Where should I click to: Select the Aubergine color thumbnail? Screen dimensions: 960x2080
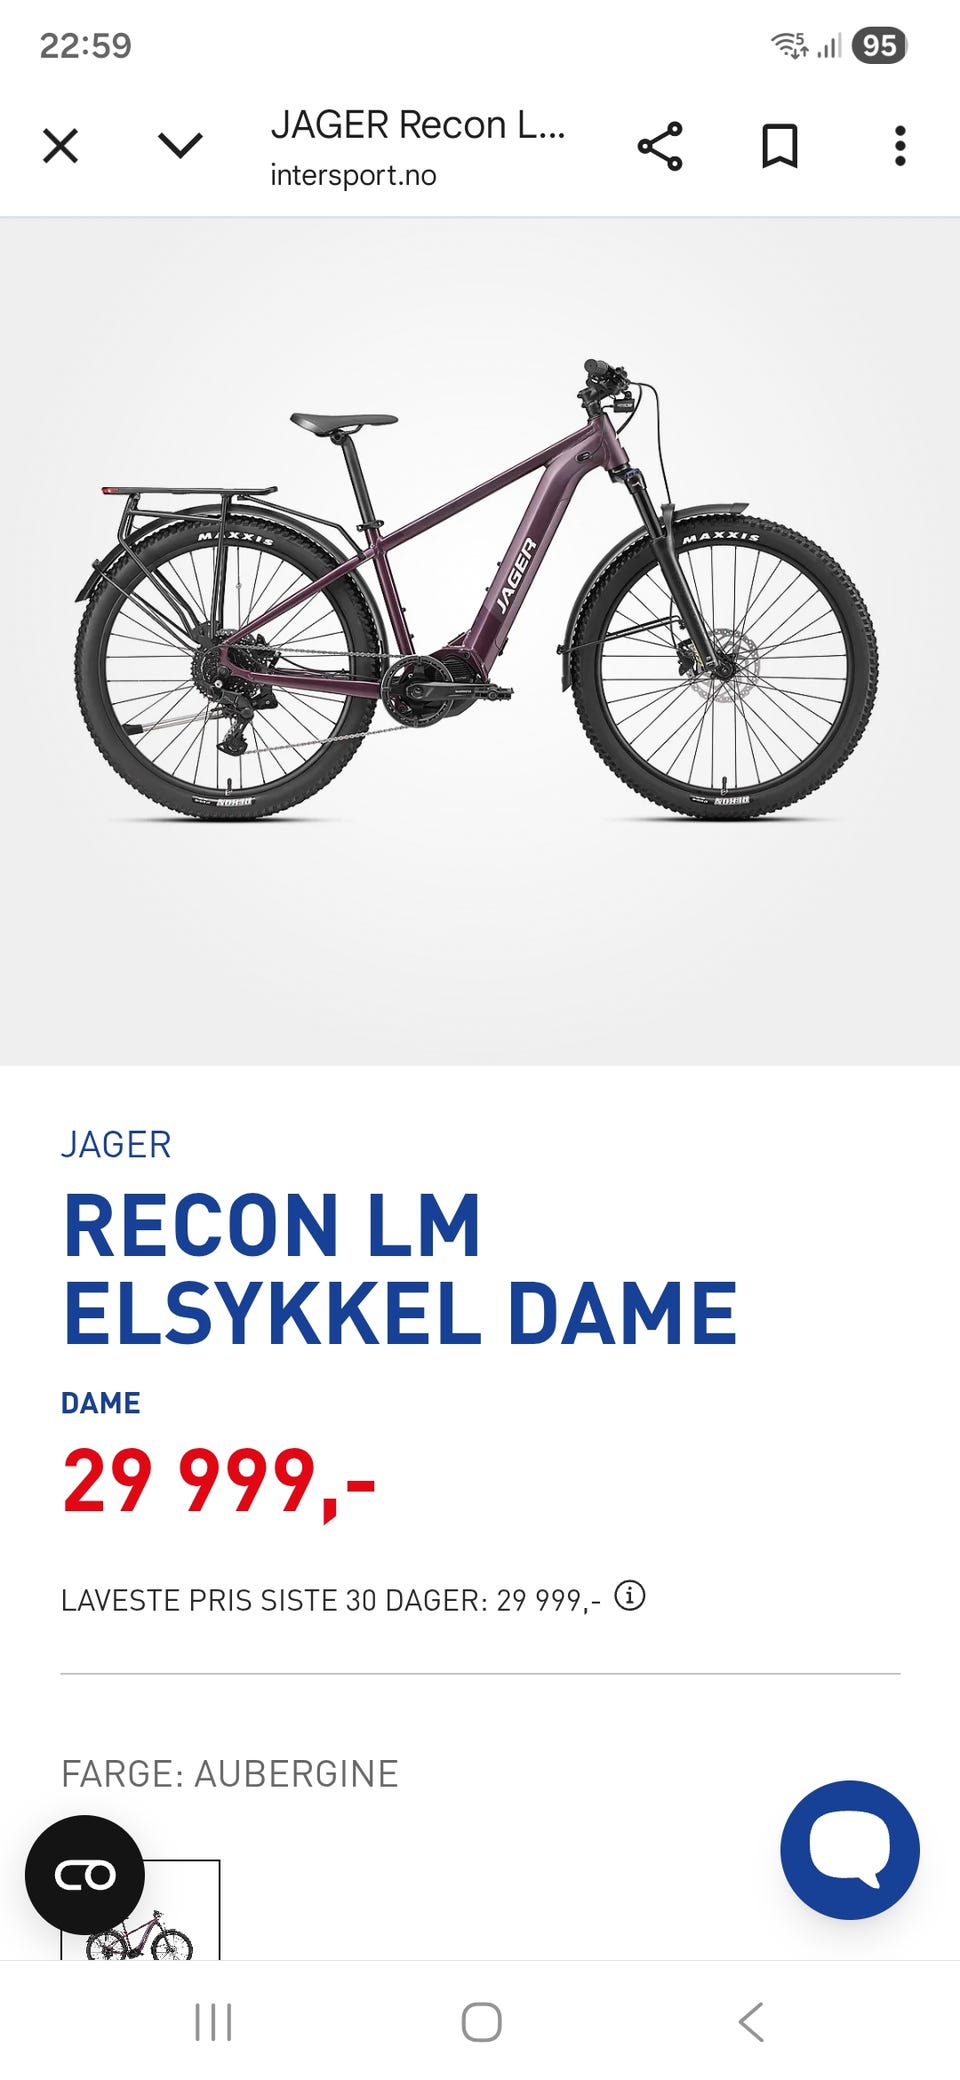point(140,1910)
